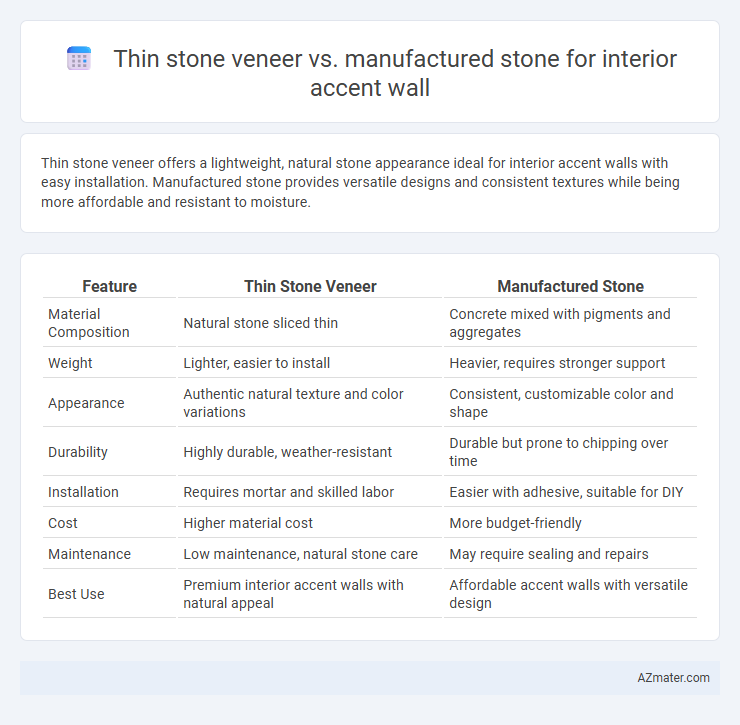
Task: Click the 'Higher material cost' cell
Action: tap(248, 523)
